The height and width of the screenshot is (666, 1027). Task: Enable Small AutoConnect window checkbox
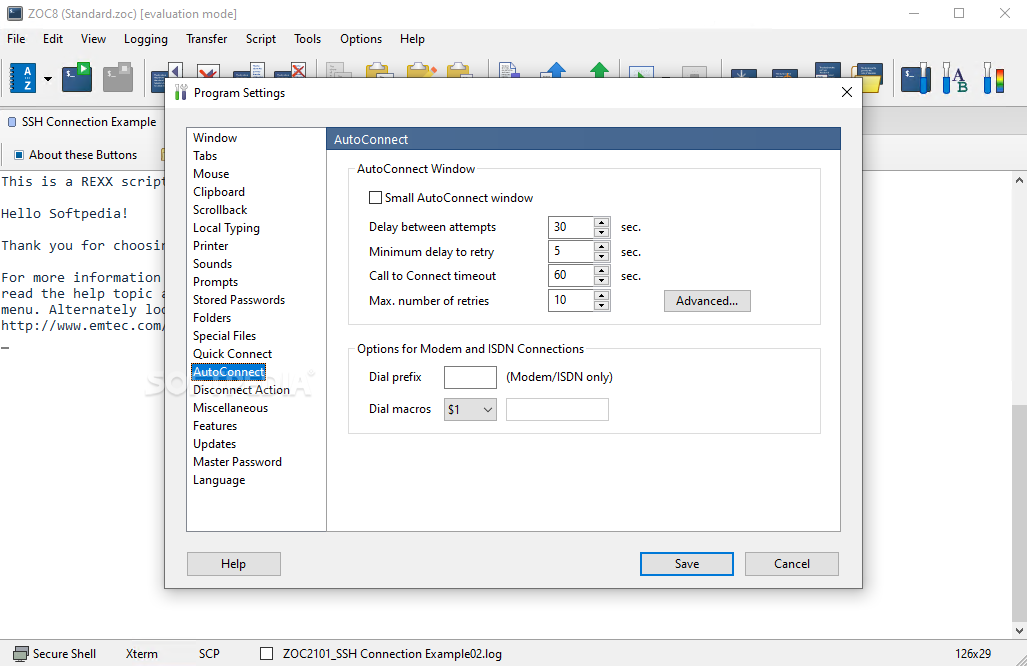(x=375, y=198)
